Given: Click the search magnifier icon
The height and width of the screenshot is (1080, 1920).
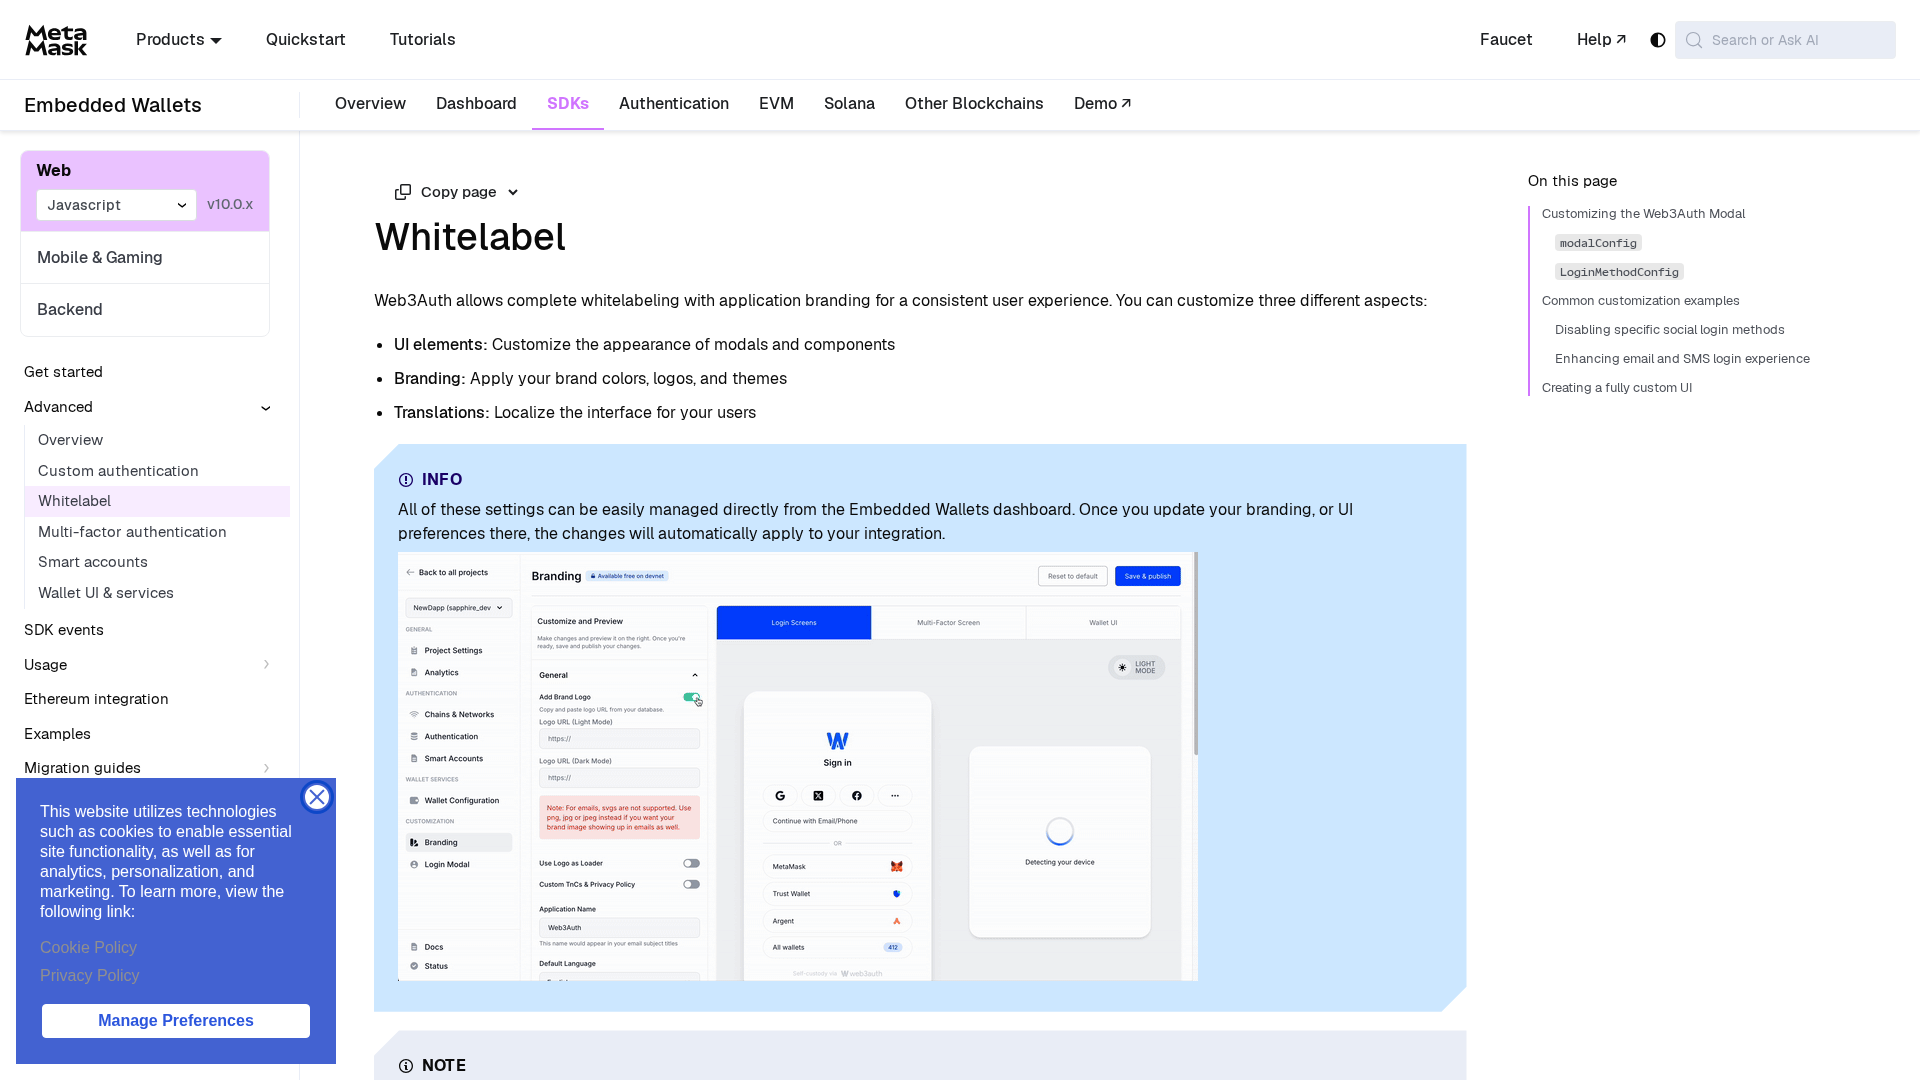Looking at the screenshot, I should (x=1694, y=40).
